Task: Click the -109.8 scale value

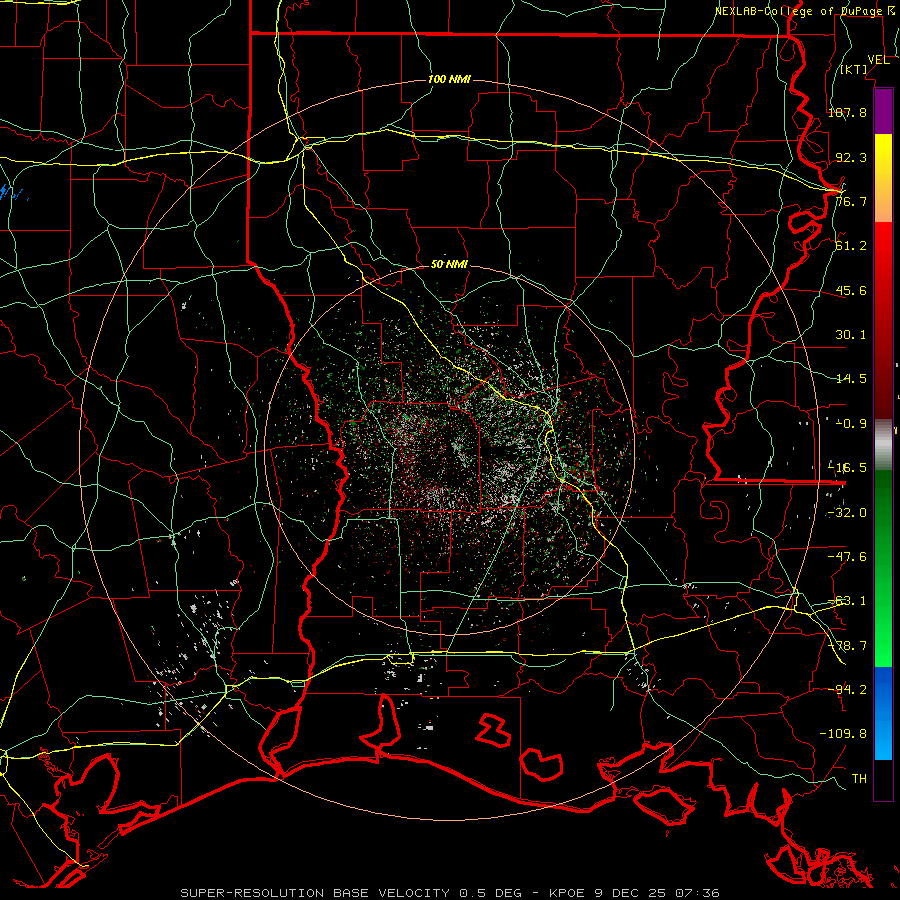Action: click(843, 734)
